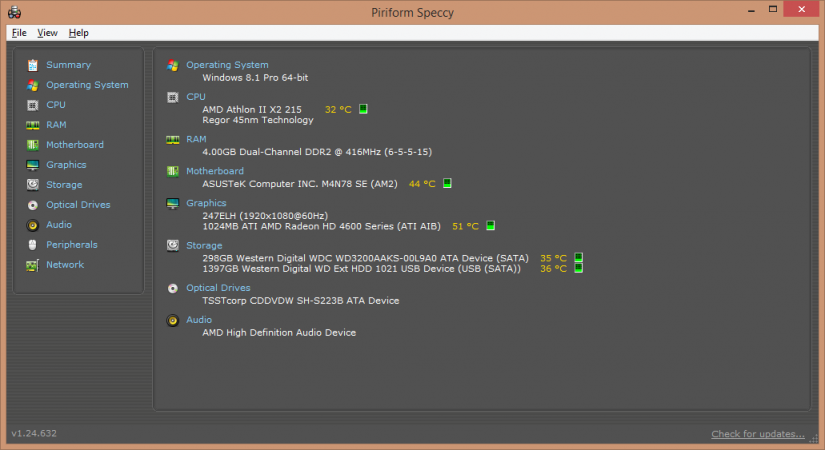Click the Peripherals mouse icon in sidebar
The image size is (825, 450).
[x=33, y=245]
